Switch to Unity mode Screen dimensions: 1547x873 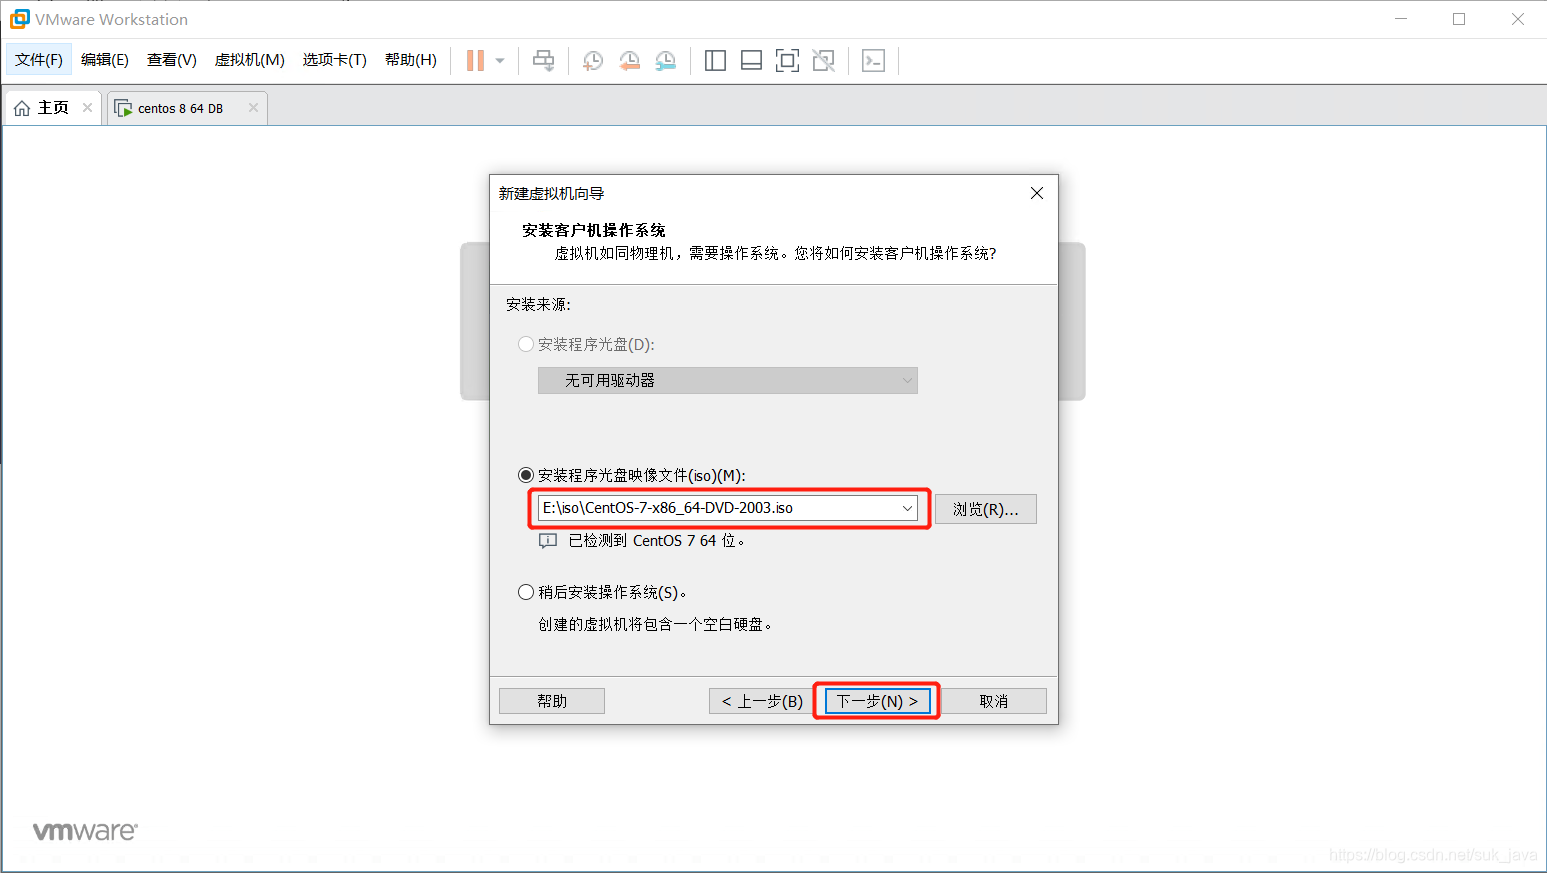[823, 60]
